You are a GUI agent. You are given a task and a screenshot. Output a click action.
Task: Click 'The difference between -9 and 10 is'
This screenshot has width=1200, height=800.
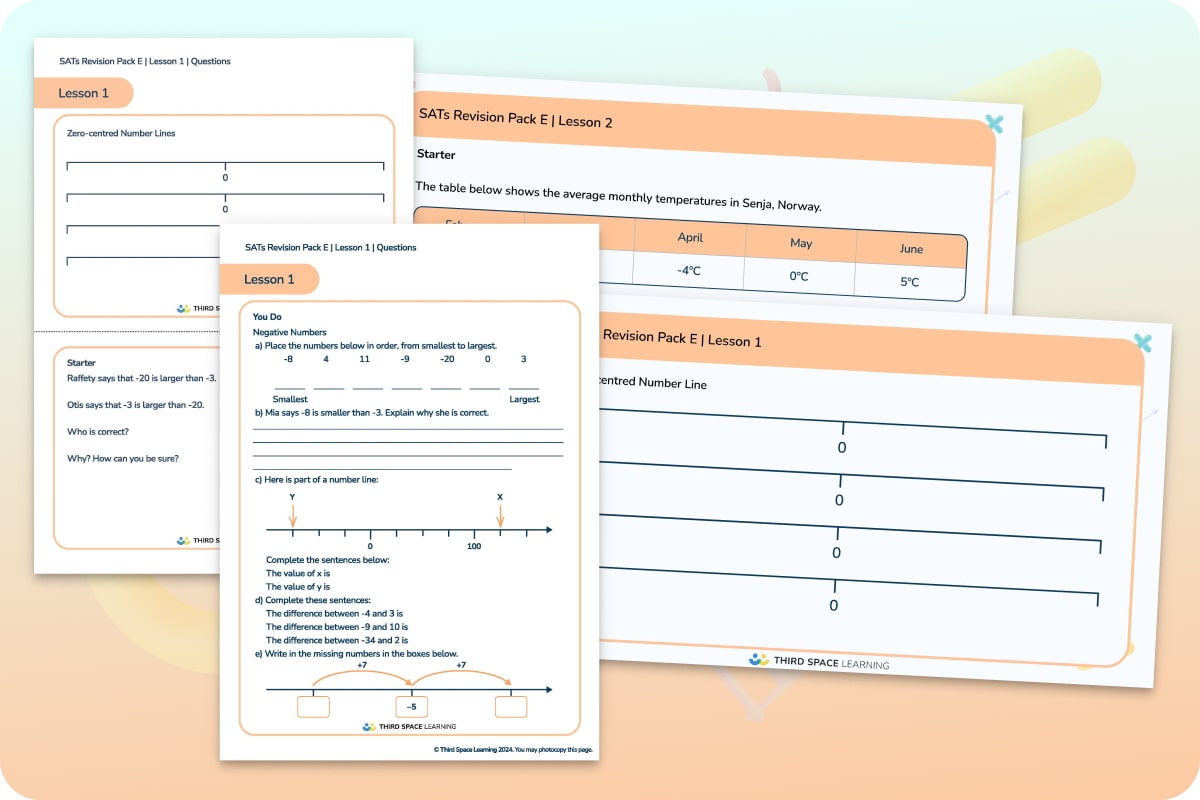pos(335,626)
